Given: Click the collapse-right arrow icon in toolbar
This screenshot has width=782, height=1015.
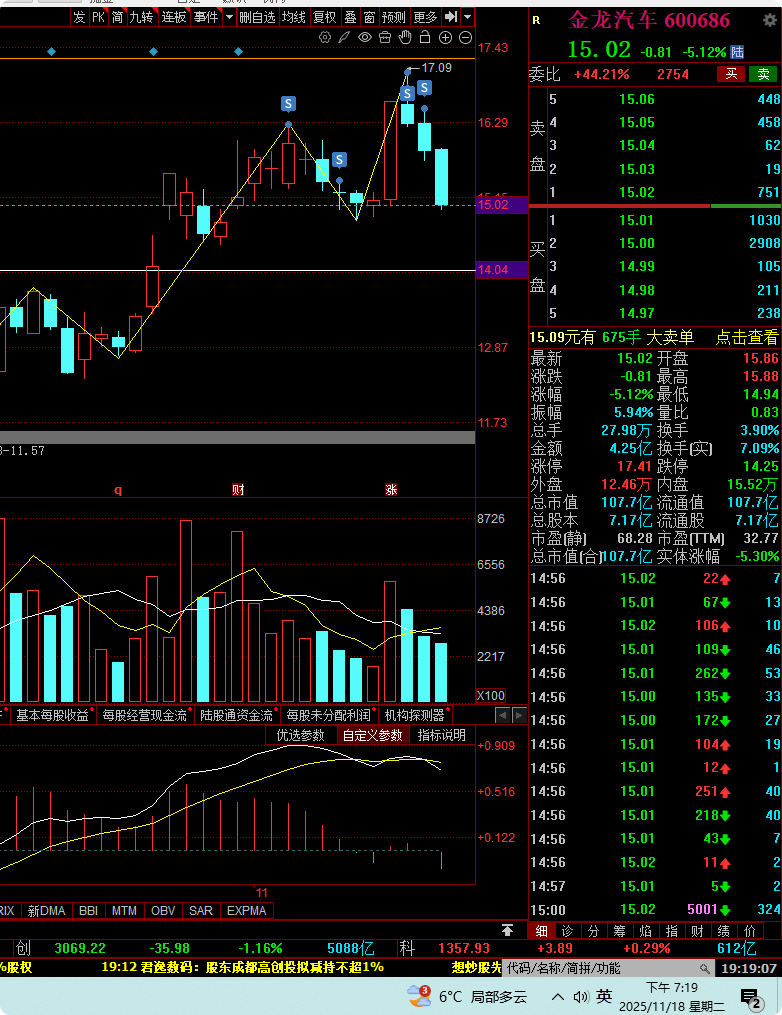Looking at the screenshot, I should pyautogui.click(x=451, y=17).
